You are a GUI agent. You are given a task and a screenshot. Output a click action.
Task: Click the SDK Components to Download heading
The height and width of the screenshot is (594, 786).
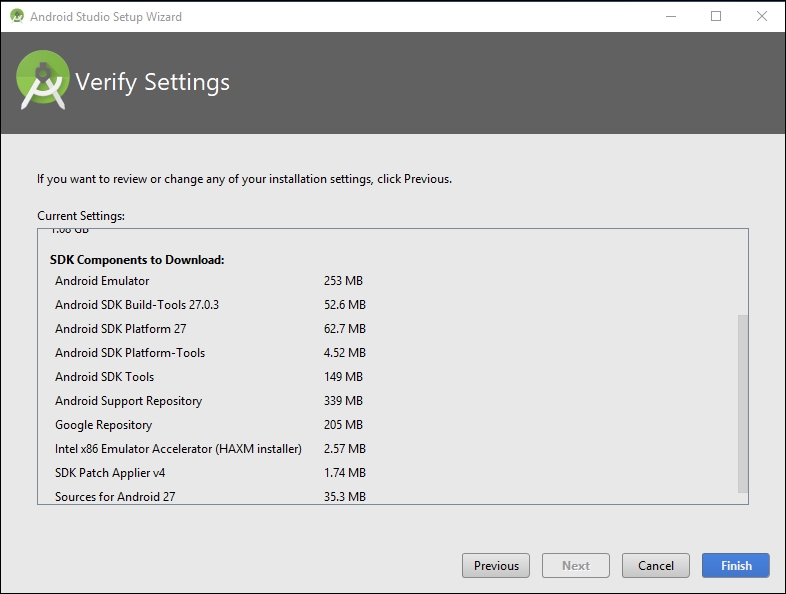pos(137,260)
